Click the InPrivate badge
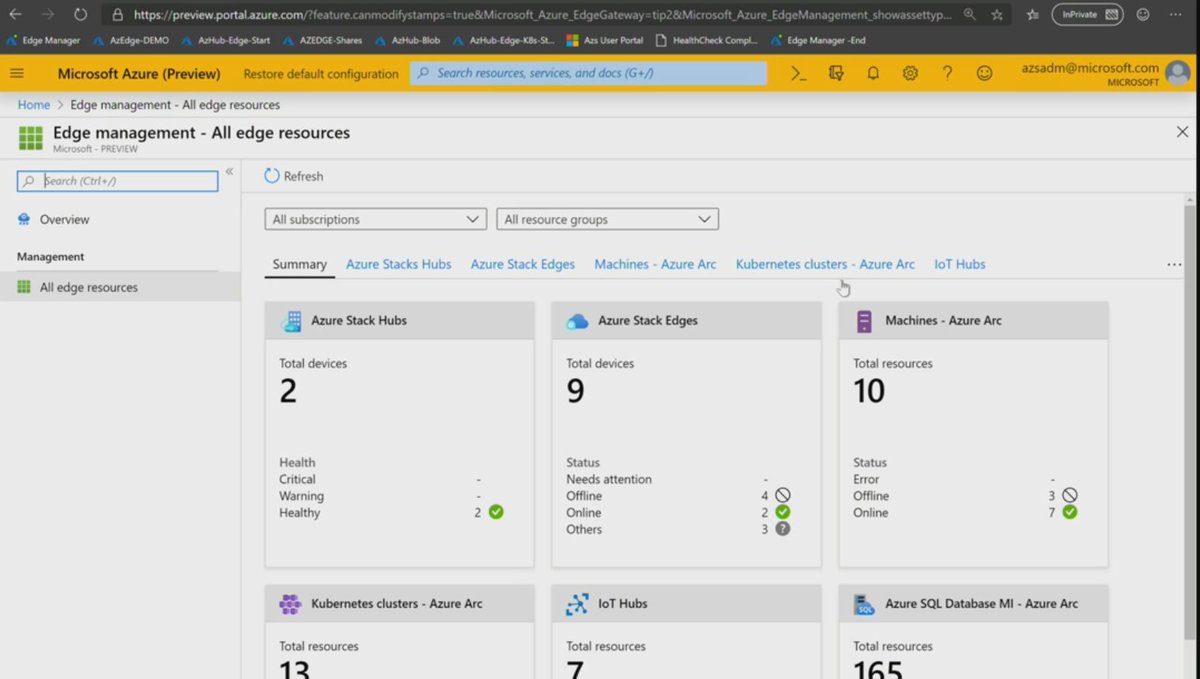The image size is (1200, 679). [x=1087, y=15]
